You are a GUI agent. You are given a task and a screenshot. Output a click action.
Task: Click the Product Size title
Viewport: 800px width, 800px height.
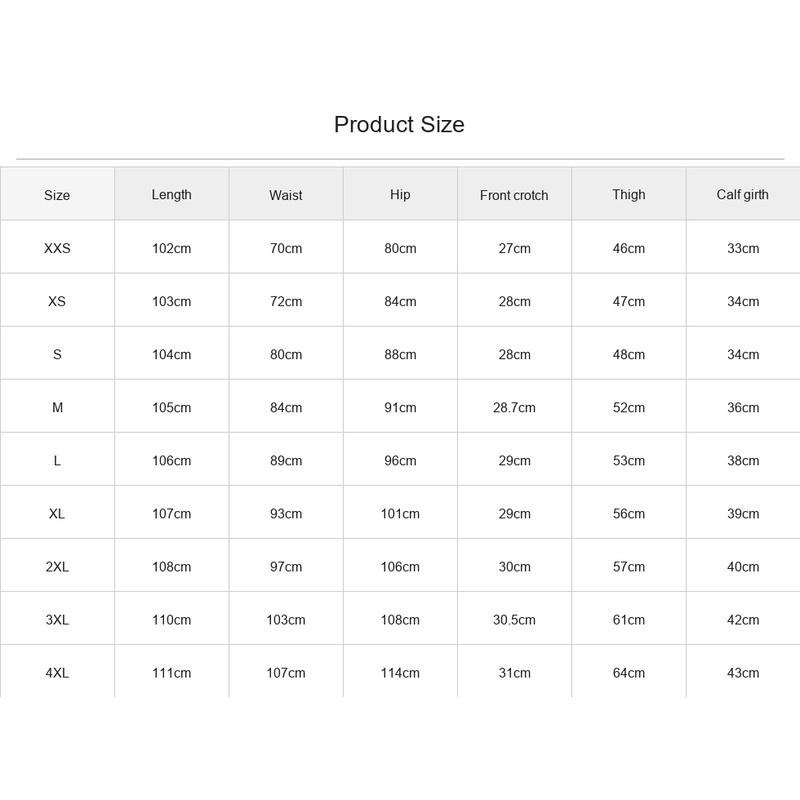pos(399,124)
